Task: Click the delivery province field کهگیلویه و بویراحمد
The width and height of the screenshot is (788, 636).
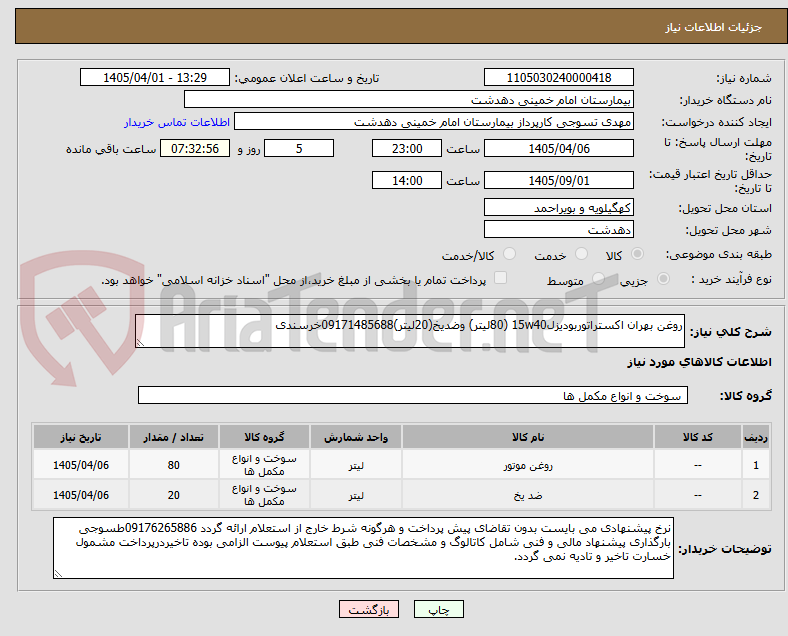Action: tap(558, 207)
